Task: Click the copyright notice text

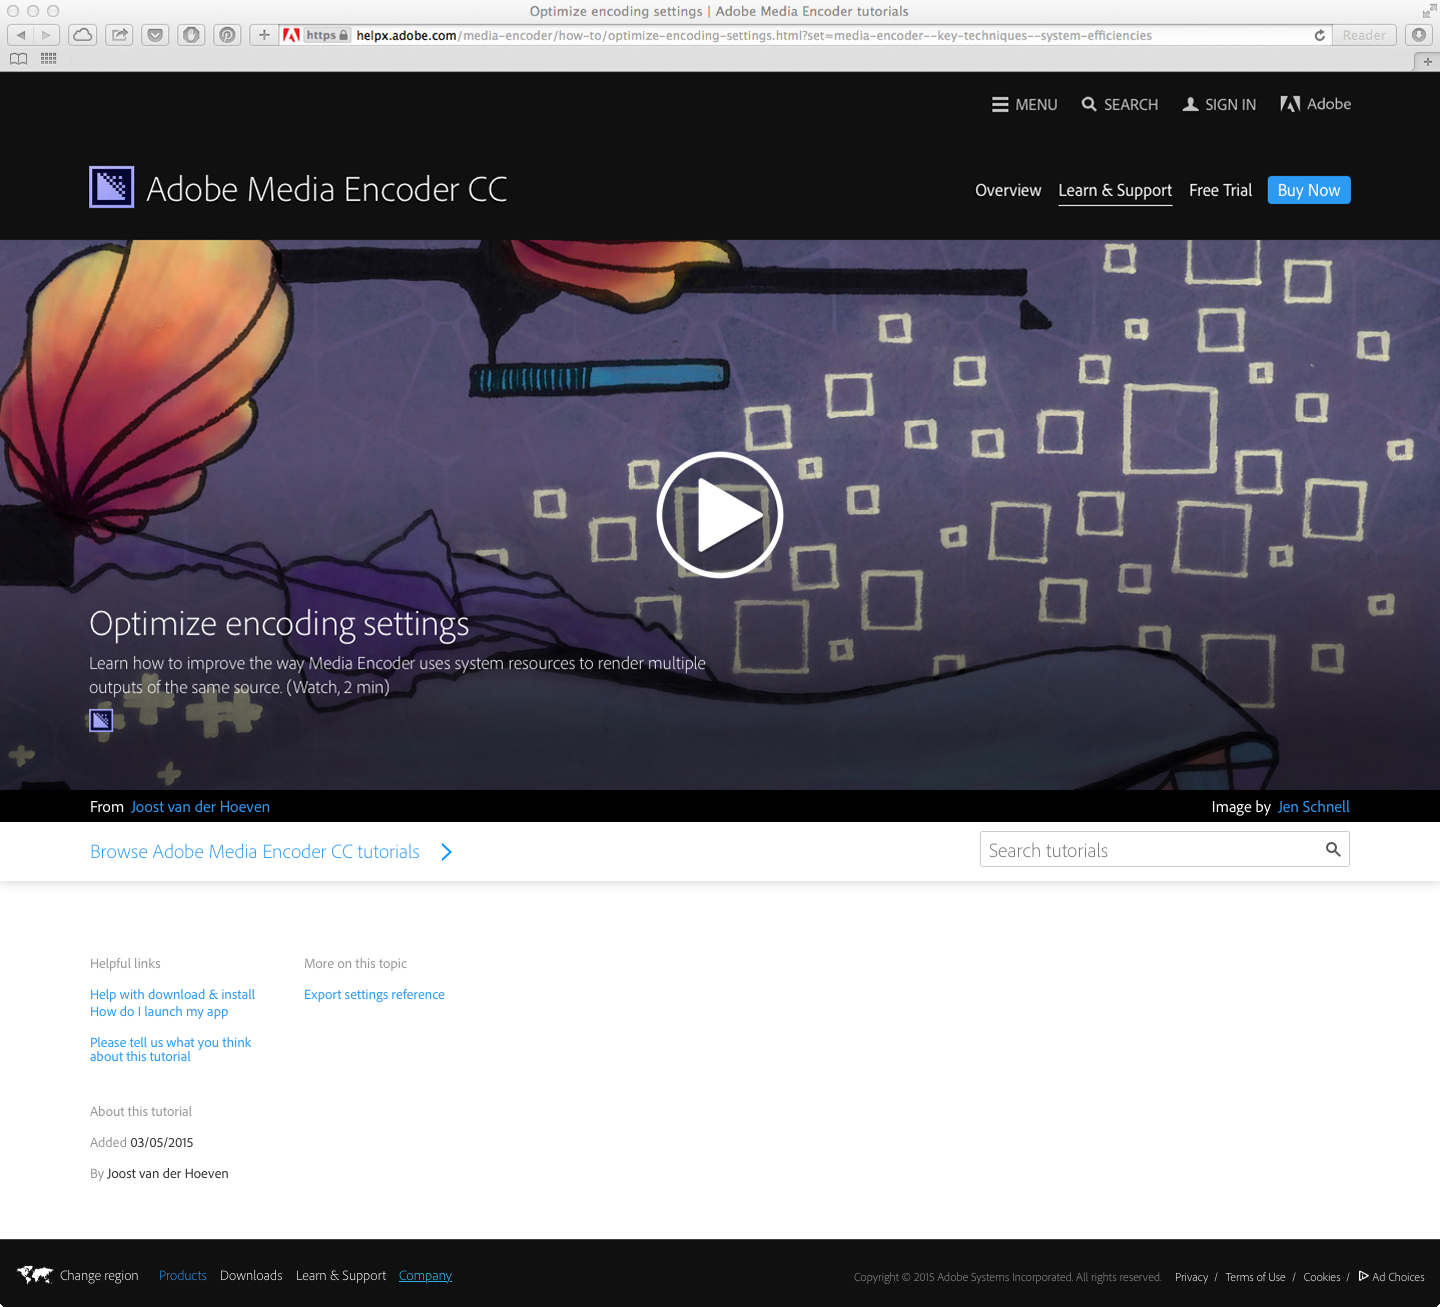Action: pyautogui.click(x=1007, y=1277)
